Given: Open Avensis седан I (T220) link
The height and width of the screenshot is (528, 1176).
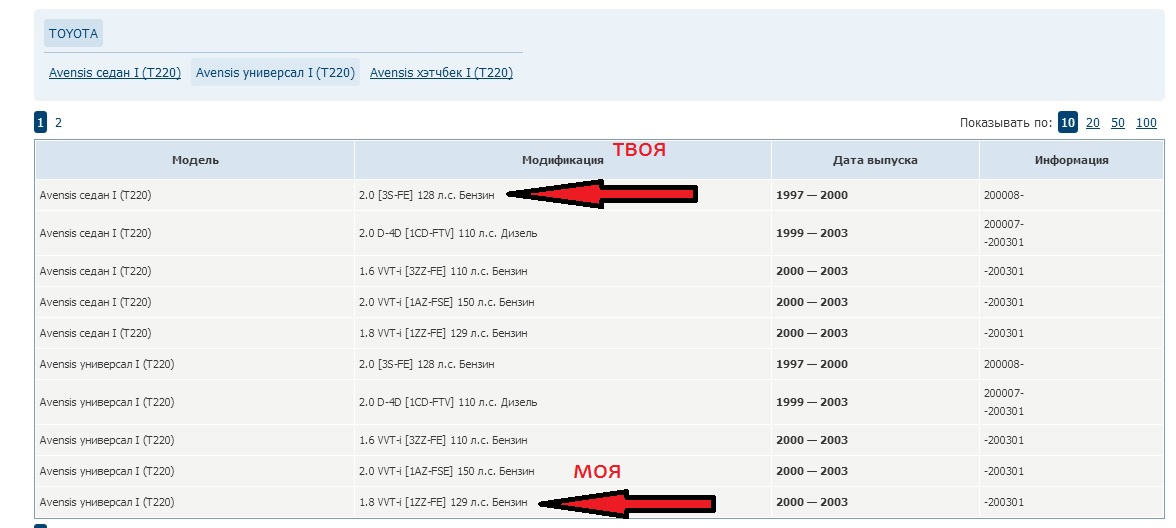Looking at the screenshot, I should pyautogui.click(x=115, y=73).
